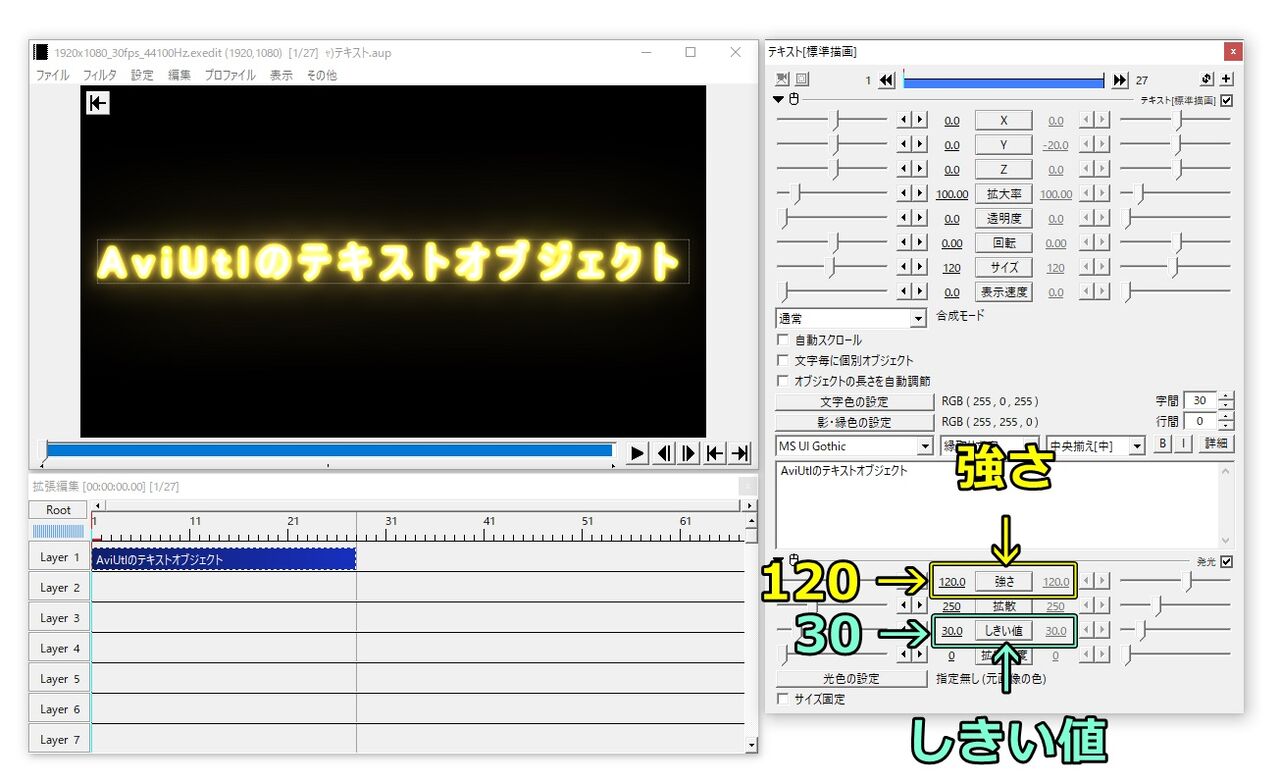Select the AviUtlのテキストオブジェクト clip on Layer 1
The image size is (1280, 783).
222,557
